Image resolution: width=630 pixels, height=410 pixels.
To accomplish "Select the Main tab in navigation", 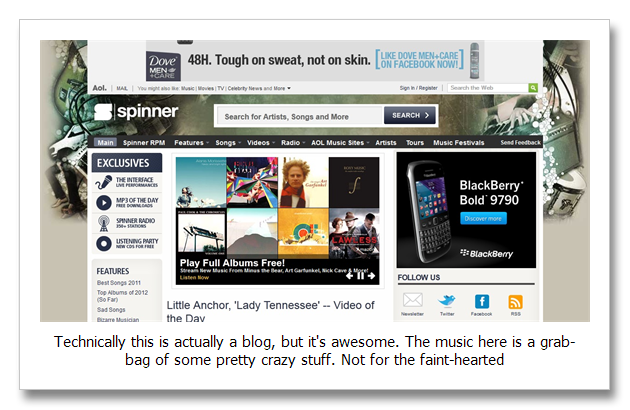I will (x=104, y=143).
